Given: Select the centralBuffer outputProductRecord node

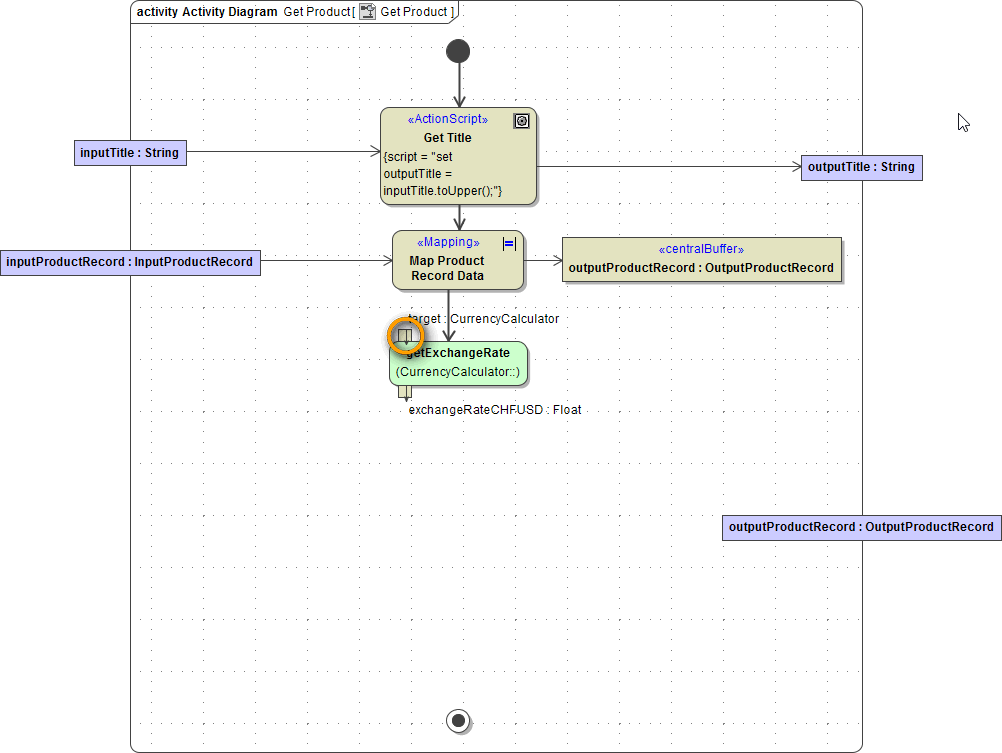Looking at the screenshot, I should [701, 260].
